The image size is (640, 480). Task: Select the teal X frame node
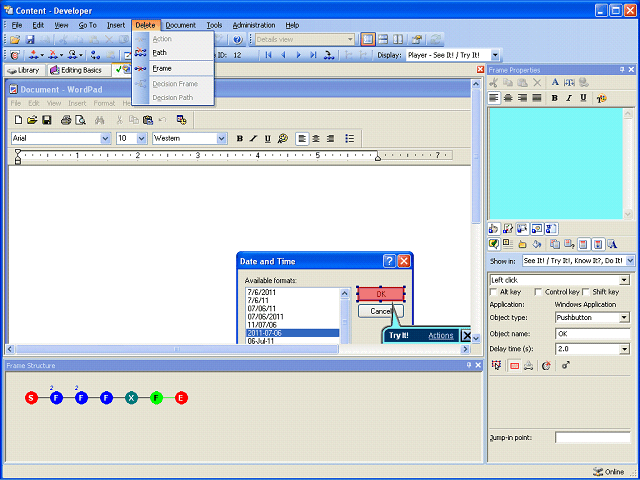(131, 398)
